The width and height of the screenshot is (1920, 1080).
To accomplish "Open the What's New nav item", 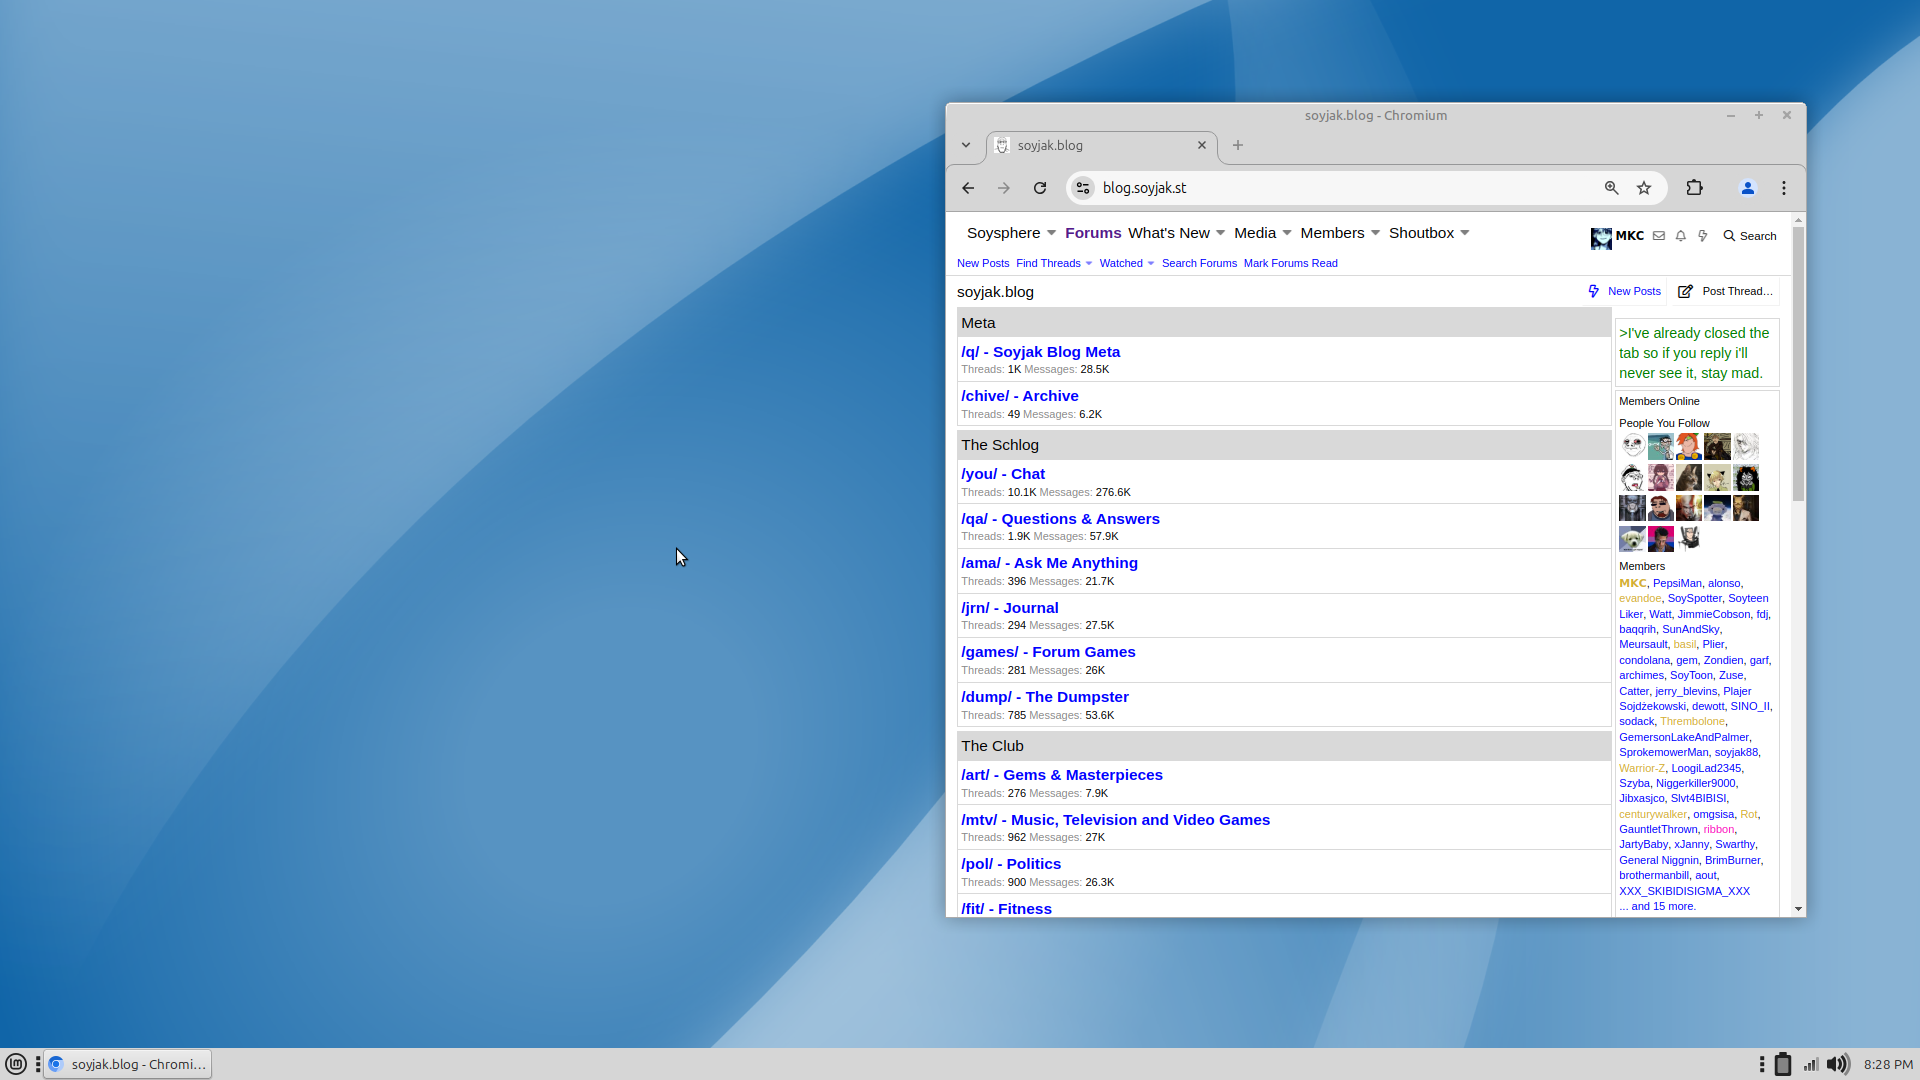I will point(1169,233).
